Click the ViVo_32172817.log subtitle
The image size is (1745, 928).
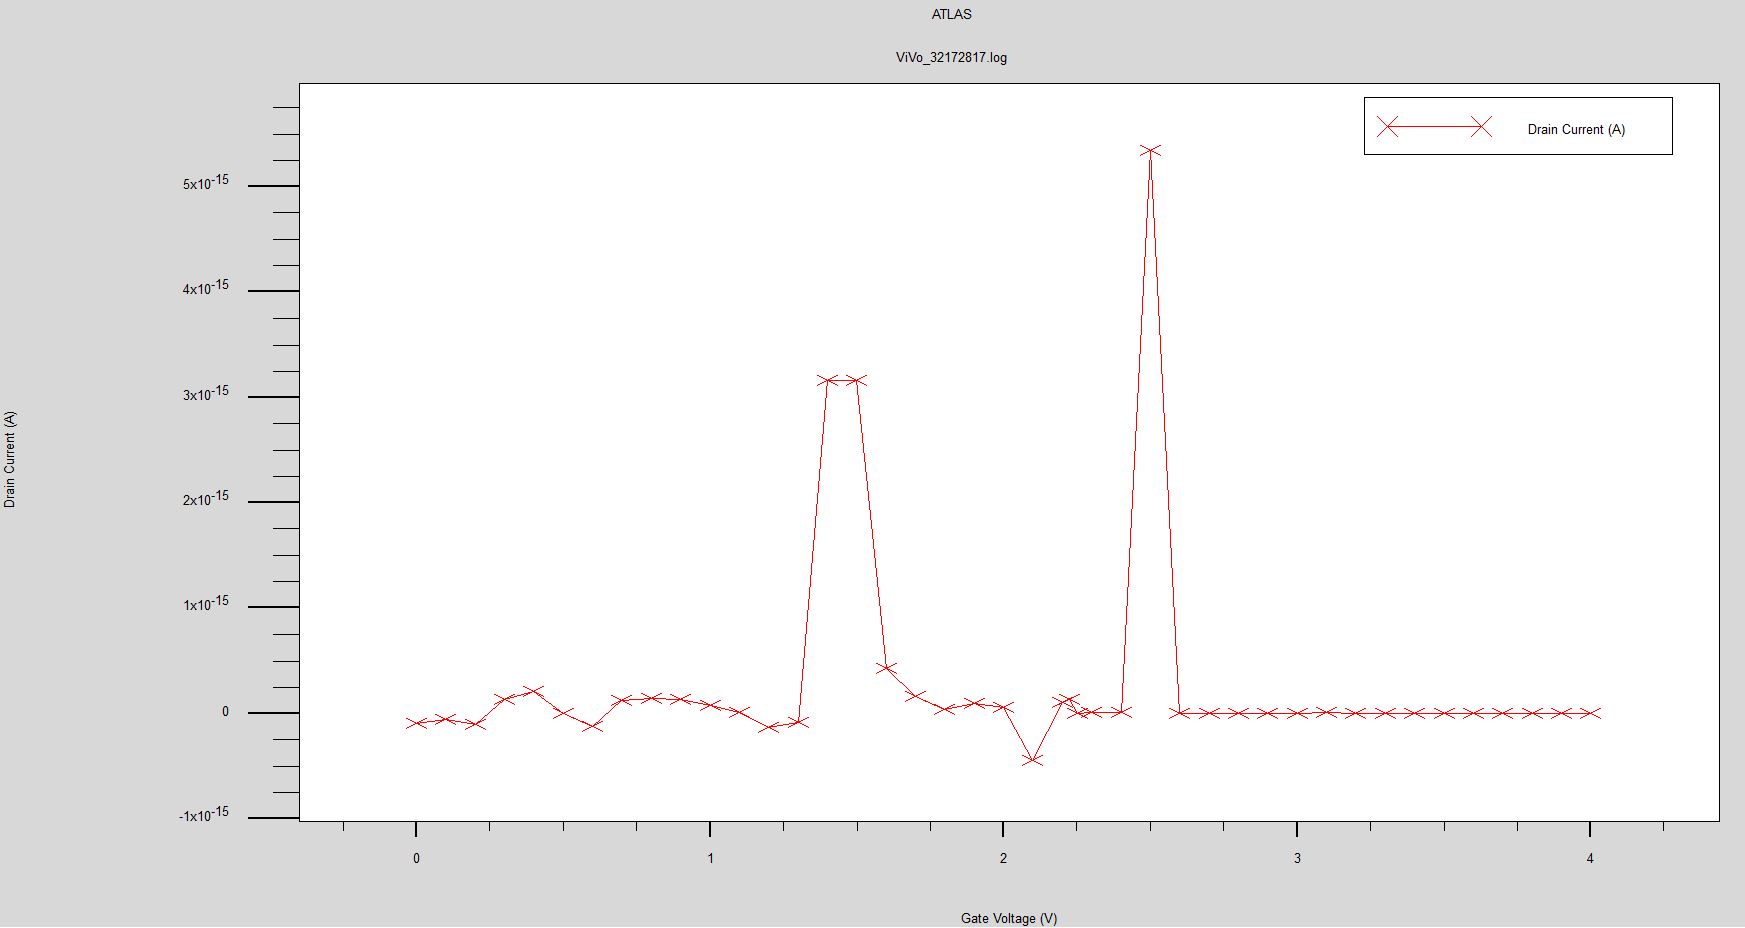[x=950, y=57]
